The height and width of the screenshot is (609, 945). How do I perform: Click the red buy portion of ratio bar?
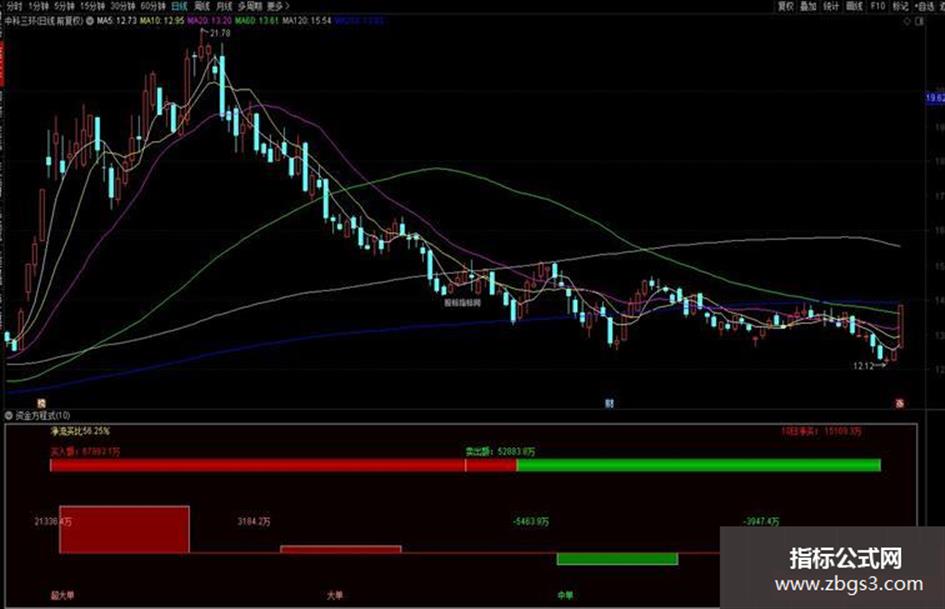[x=283, y=465]
